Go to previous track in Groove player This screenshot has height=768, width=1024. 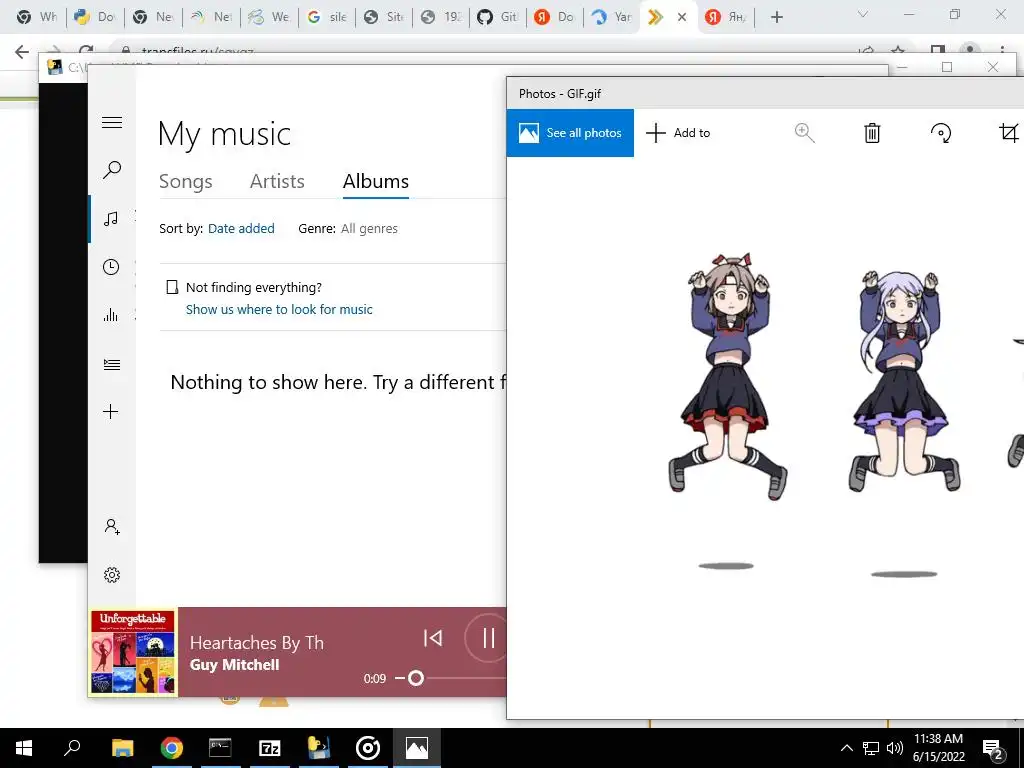(433, 637)
